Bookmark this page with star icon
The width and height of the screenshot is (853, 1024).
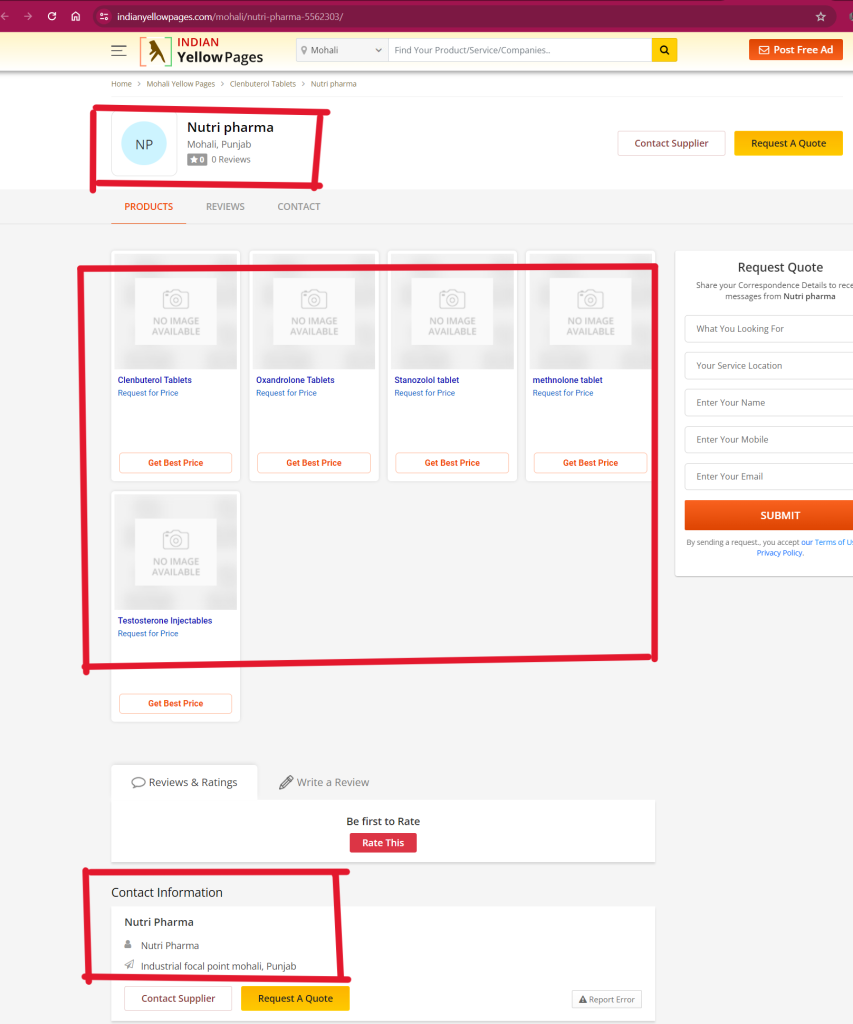[x=821, y=16]
